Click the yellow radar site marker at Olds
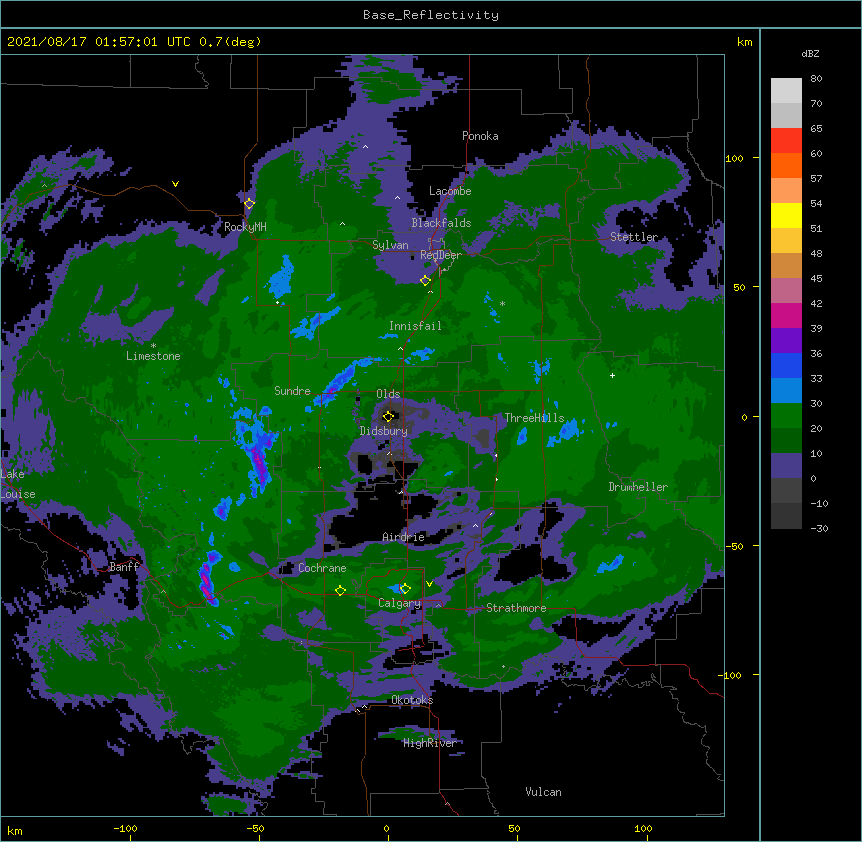 388,416
